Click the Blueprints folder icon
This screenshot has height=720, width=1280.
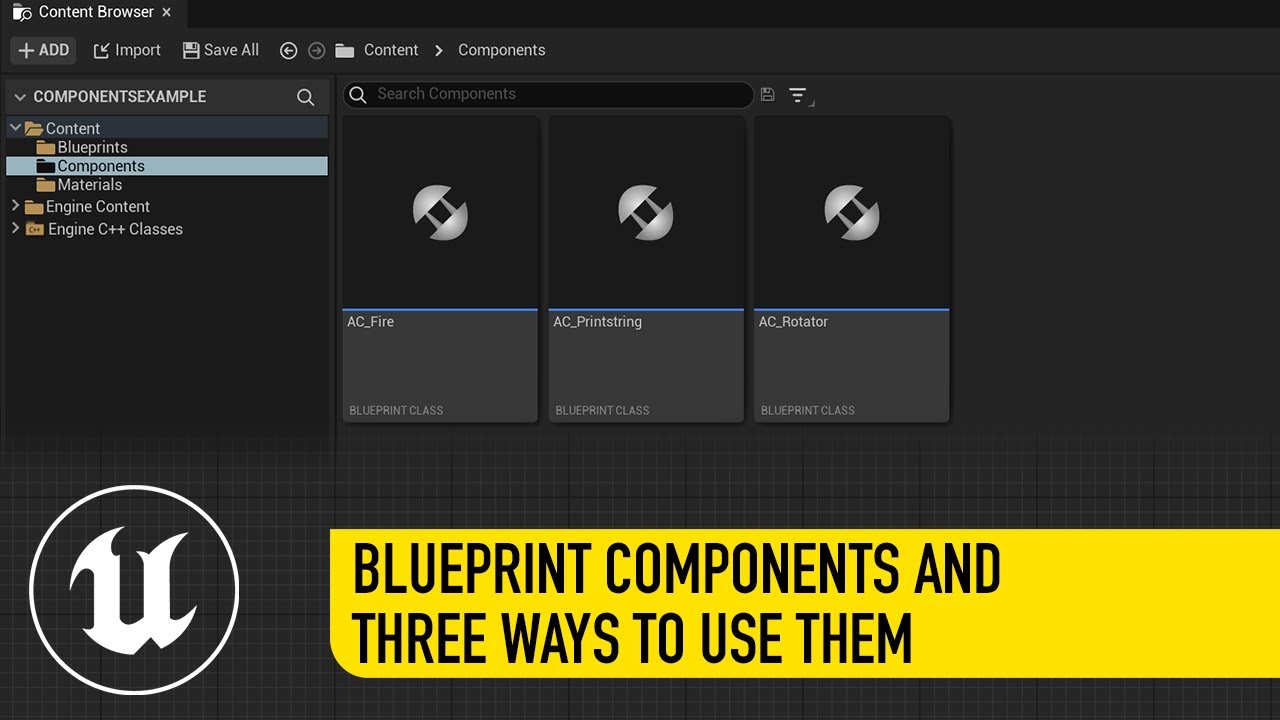pyautogui.click(x=46, y=147)
